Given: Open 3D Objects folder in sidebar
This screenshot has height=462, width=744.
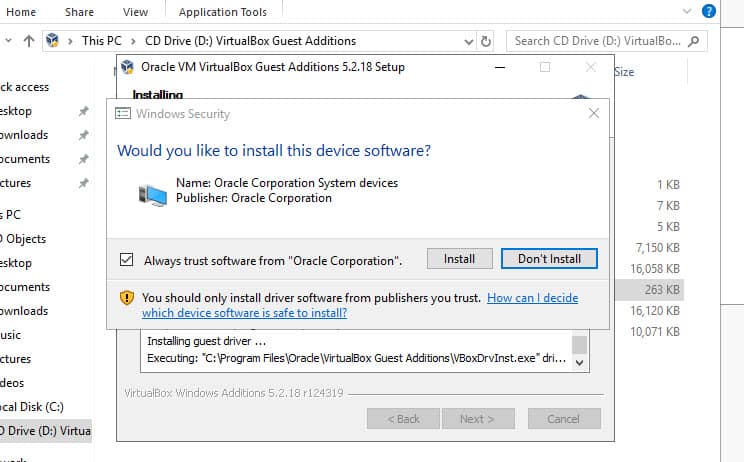Looking at the screenshot, I should point(23,239).
